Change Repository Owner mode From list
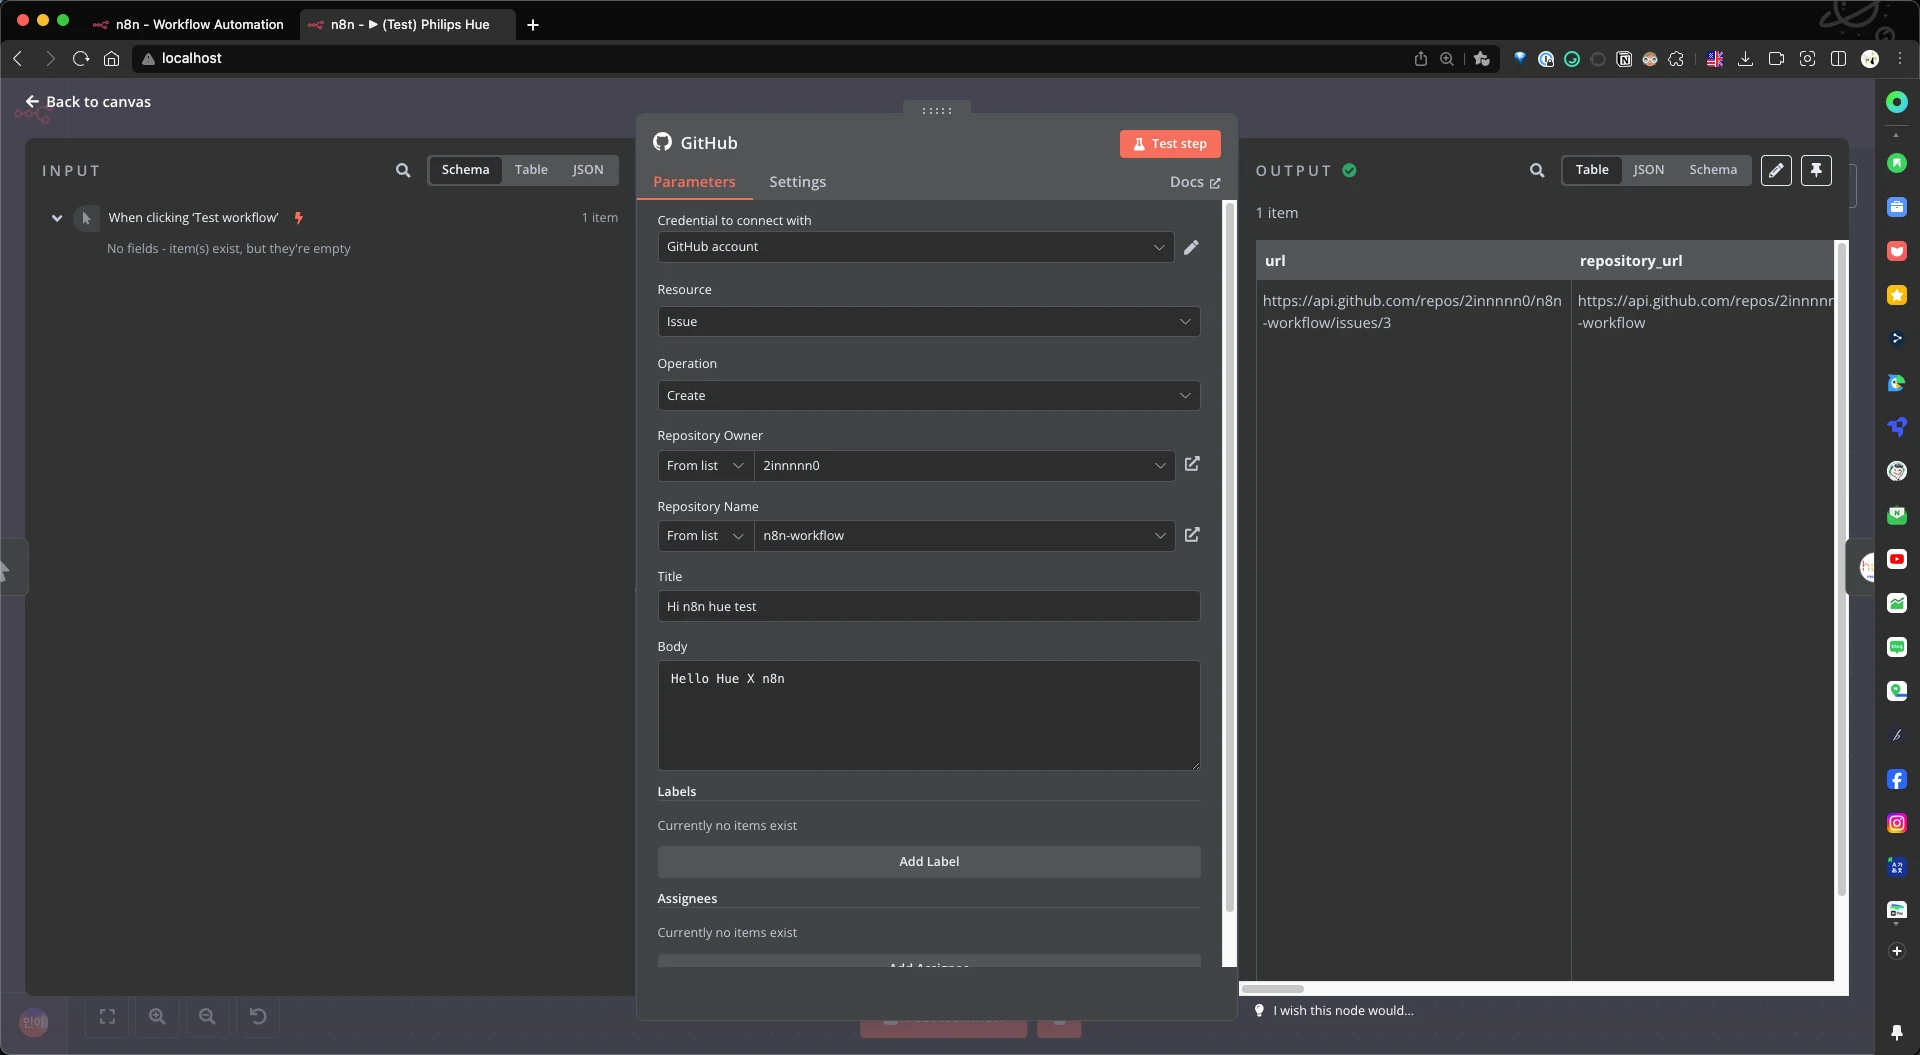Screen dimensions: 1920x1055 click(705, 465)
